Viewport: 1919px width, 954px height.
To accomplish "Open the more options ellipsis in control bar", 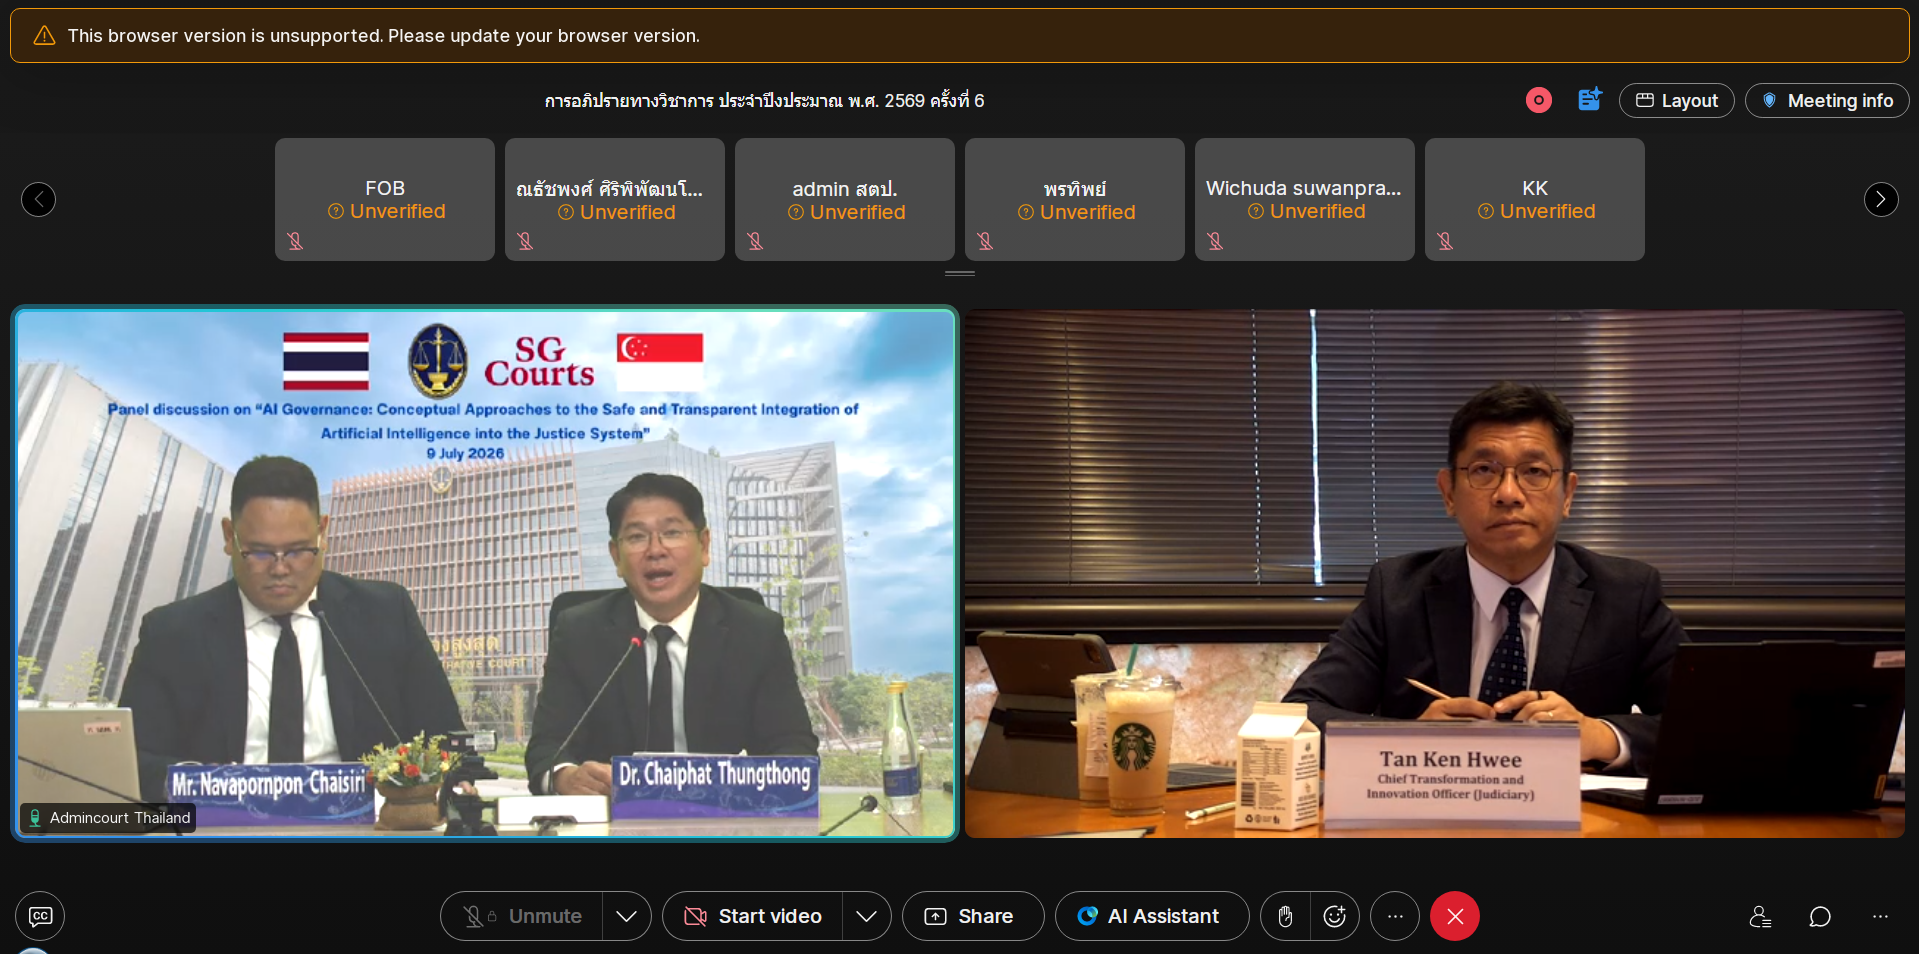I will pyautogui.click(x=1395, y=916).
